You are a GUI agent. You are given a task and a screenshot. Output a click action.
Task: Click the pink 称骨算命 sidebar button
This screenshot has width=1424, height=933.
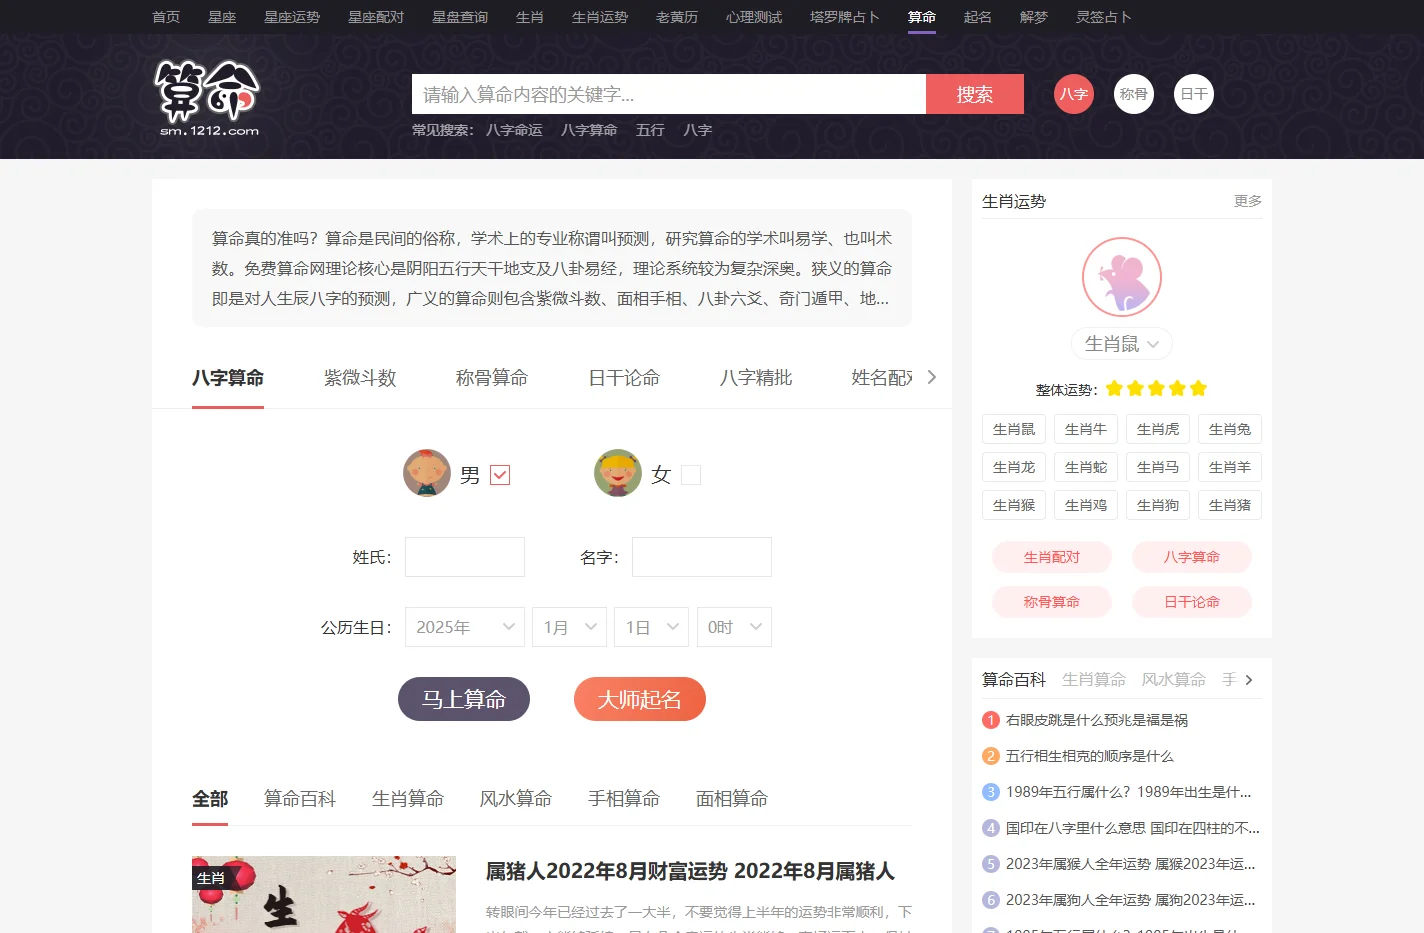tap(1052, 602)
